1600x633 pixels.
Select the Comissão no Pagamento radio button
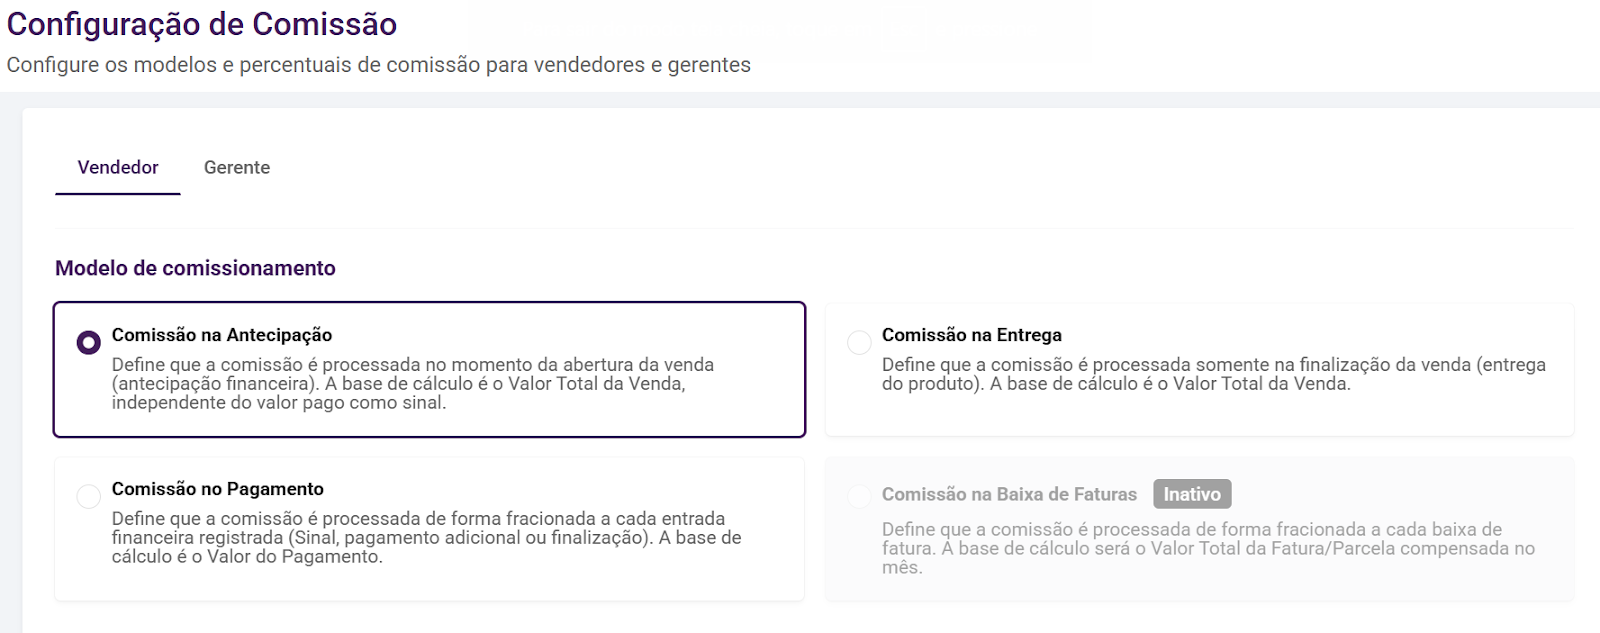click(89, 496)
